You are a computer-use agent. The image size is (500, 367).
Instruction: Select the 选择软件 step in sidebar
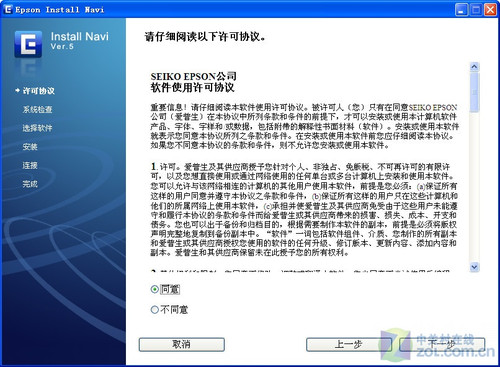click(x=37, y=128)
